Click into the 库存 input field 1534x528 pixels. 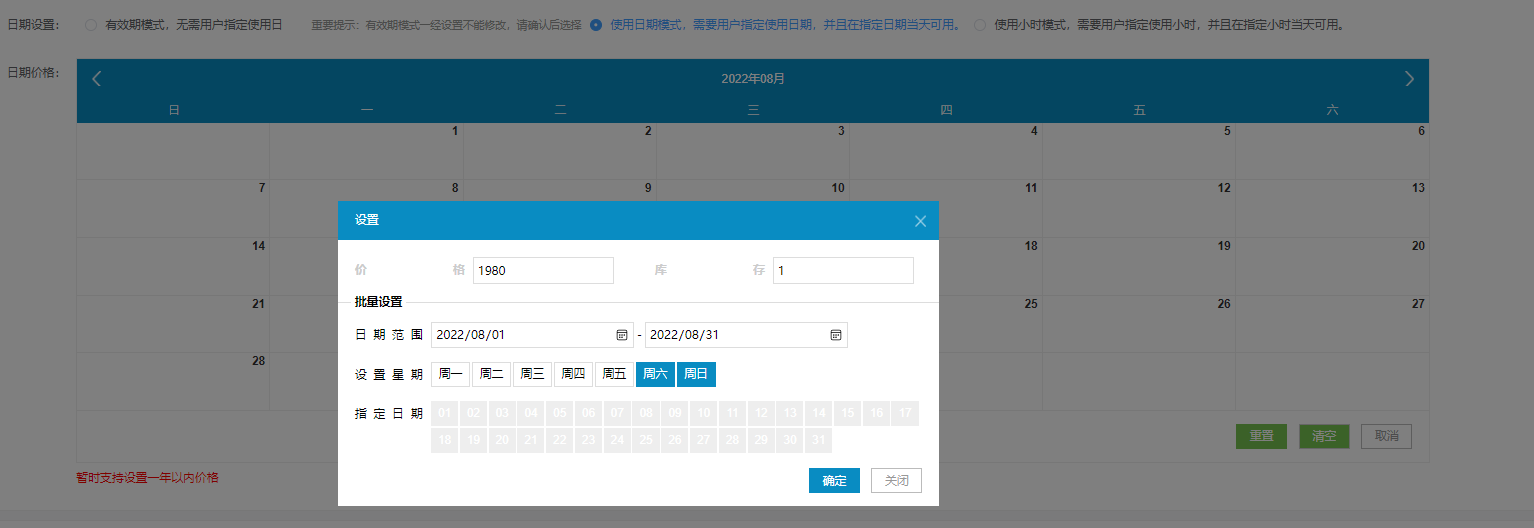(842, 270)
